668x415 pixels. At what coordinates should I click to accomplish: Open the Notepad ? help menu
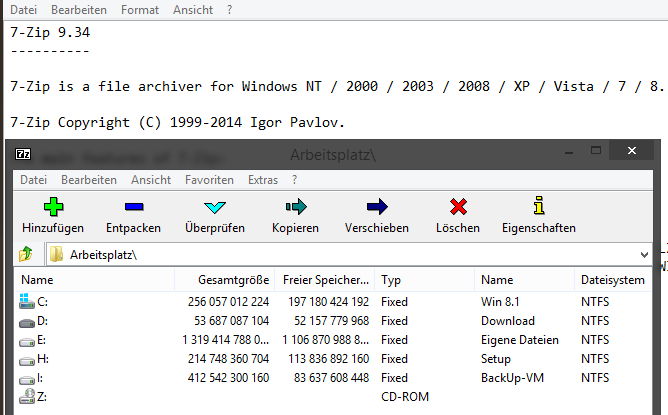click(230, 9)
